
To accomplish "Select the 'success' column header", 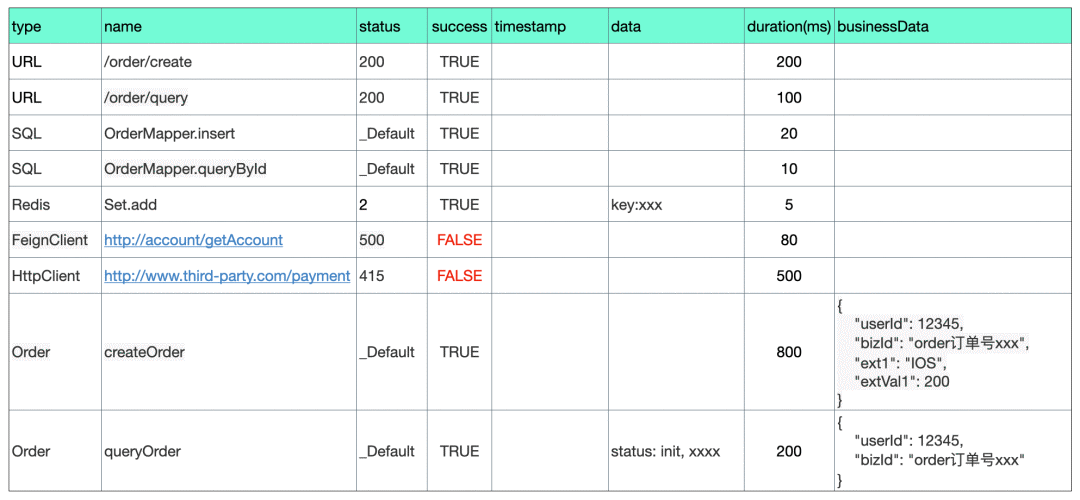I will pos(459,27).
